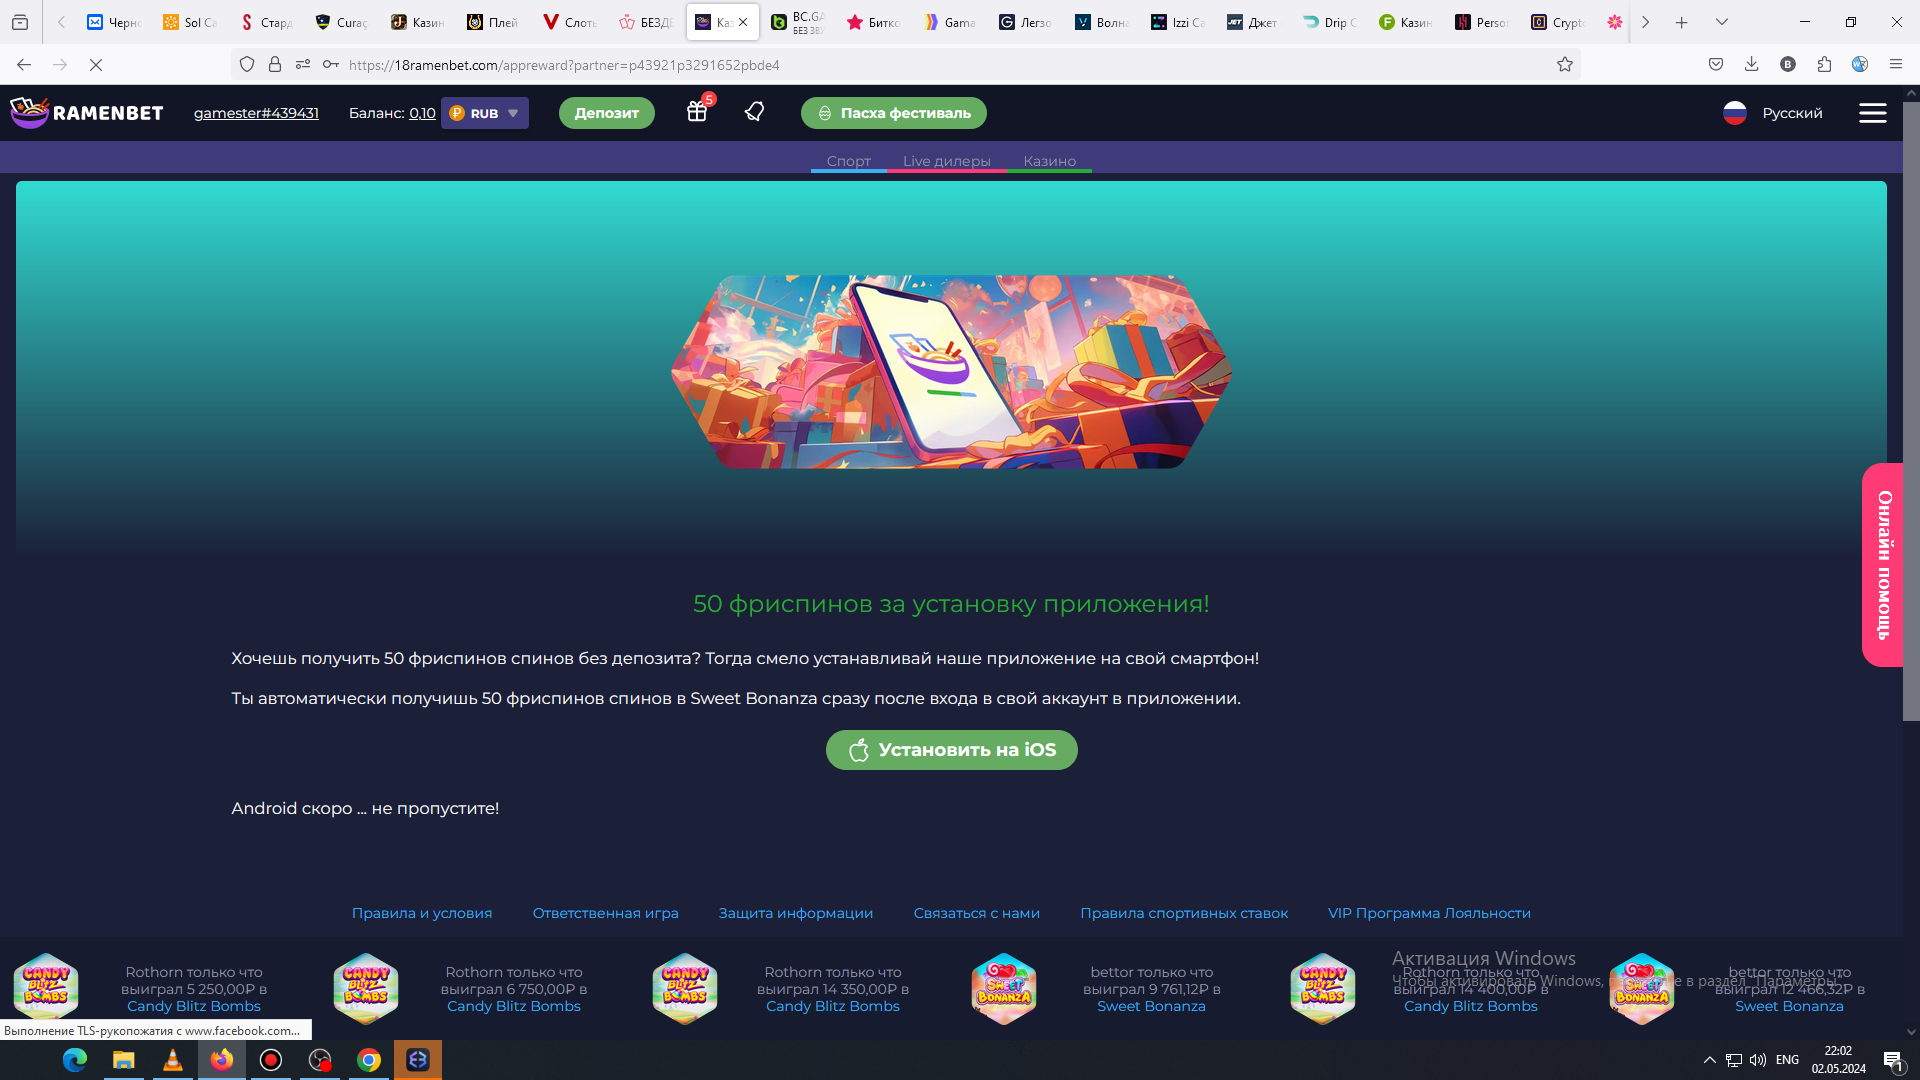Click the rocket notification icon in header
Image resolution: width=1920 pixels, height=1080 pixels.
[755, 112]
